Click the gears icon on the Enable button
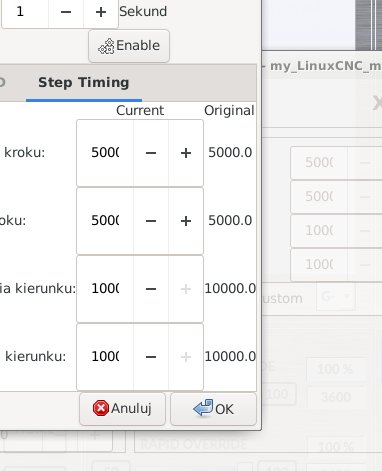This screenshot has width=382, height=471. [x=106, y=46]
